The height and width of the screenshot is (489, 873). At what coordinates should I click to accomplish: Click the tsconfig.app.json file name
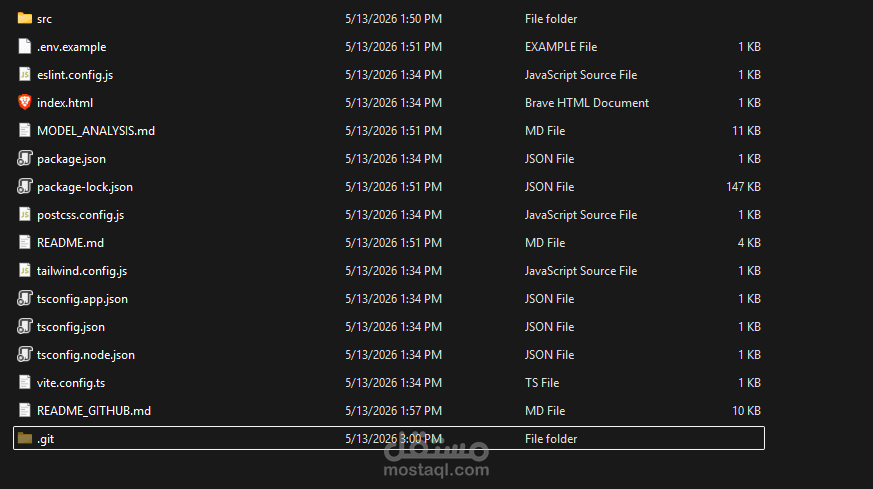click(x=82, y=299)
